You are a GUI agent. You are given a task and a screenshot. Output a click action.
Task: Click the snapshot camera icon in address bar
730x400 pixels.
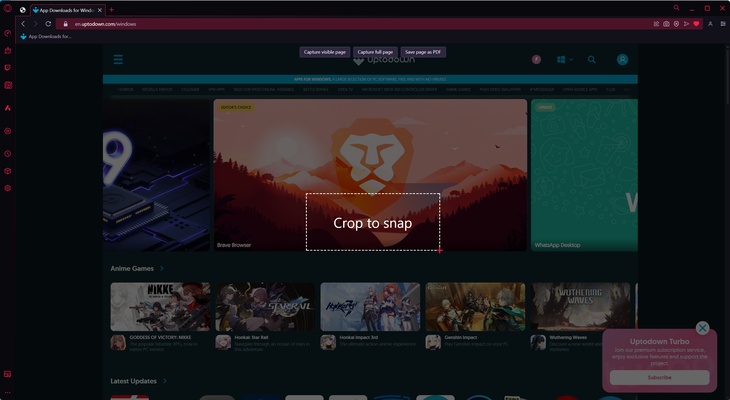click(666, 24)
